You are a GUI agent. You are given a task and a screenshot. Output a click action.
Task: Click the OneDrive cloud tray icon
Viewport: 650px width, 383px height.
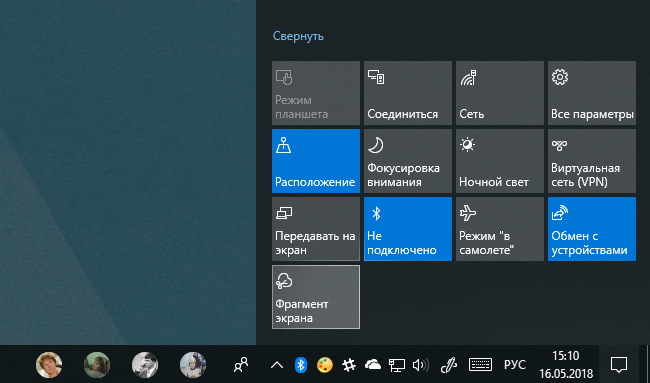[x=373, y=365]
